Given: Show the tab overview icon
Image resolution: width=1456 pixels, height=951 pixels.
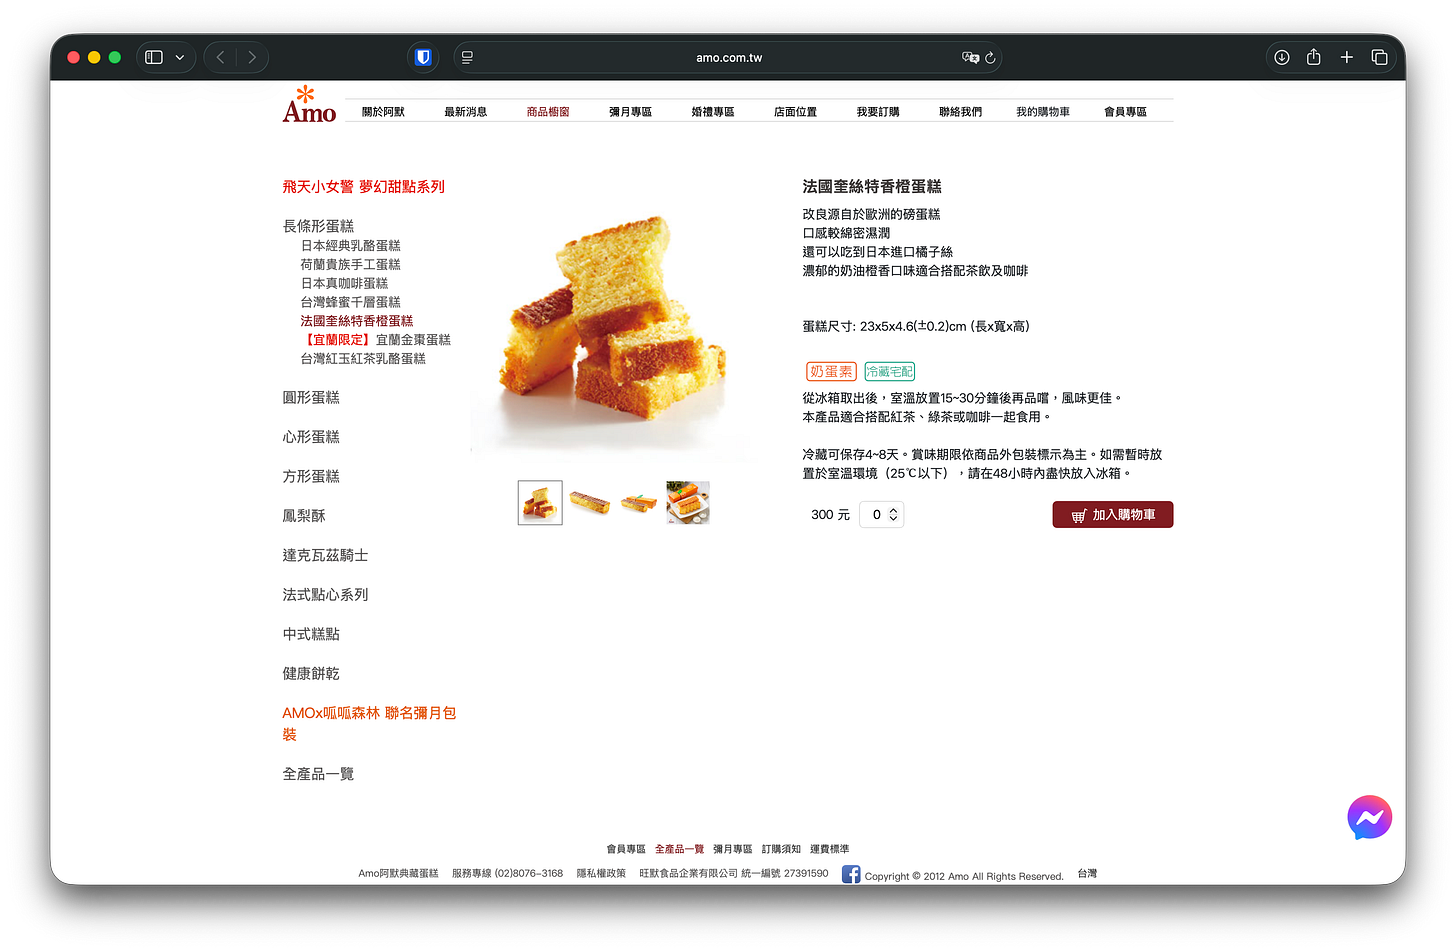Looking at the screenshot, I should point(1380,57).
